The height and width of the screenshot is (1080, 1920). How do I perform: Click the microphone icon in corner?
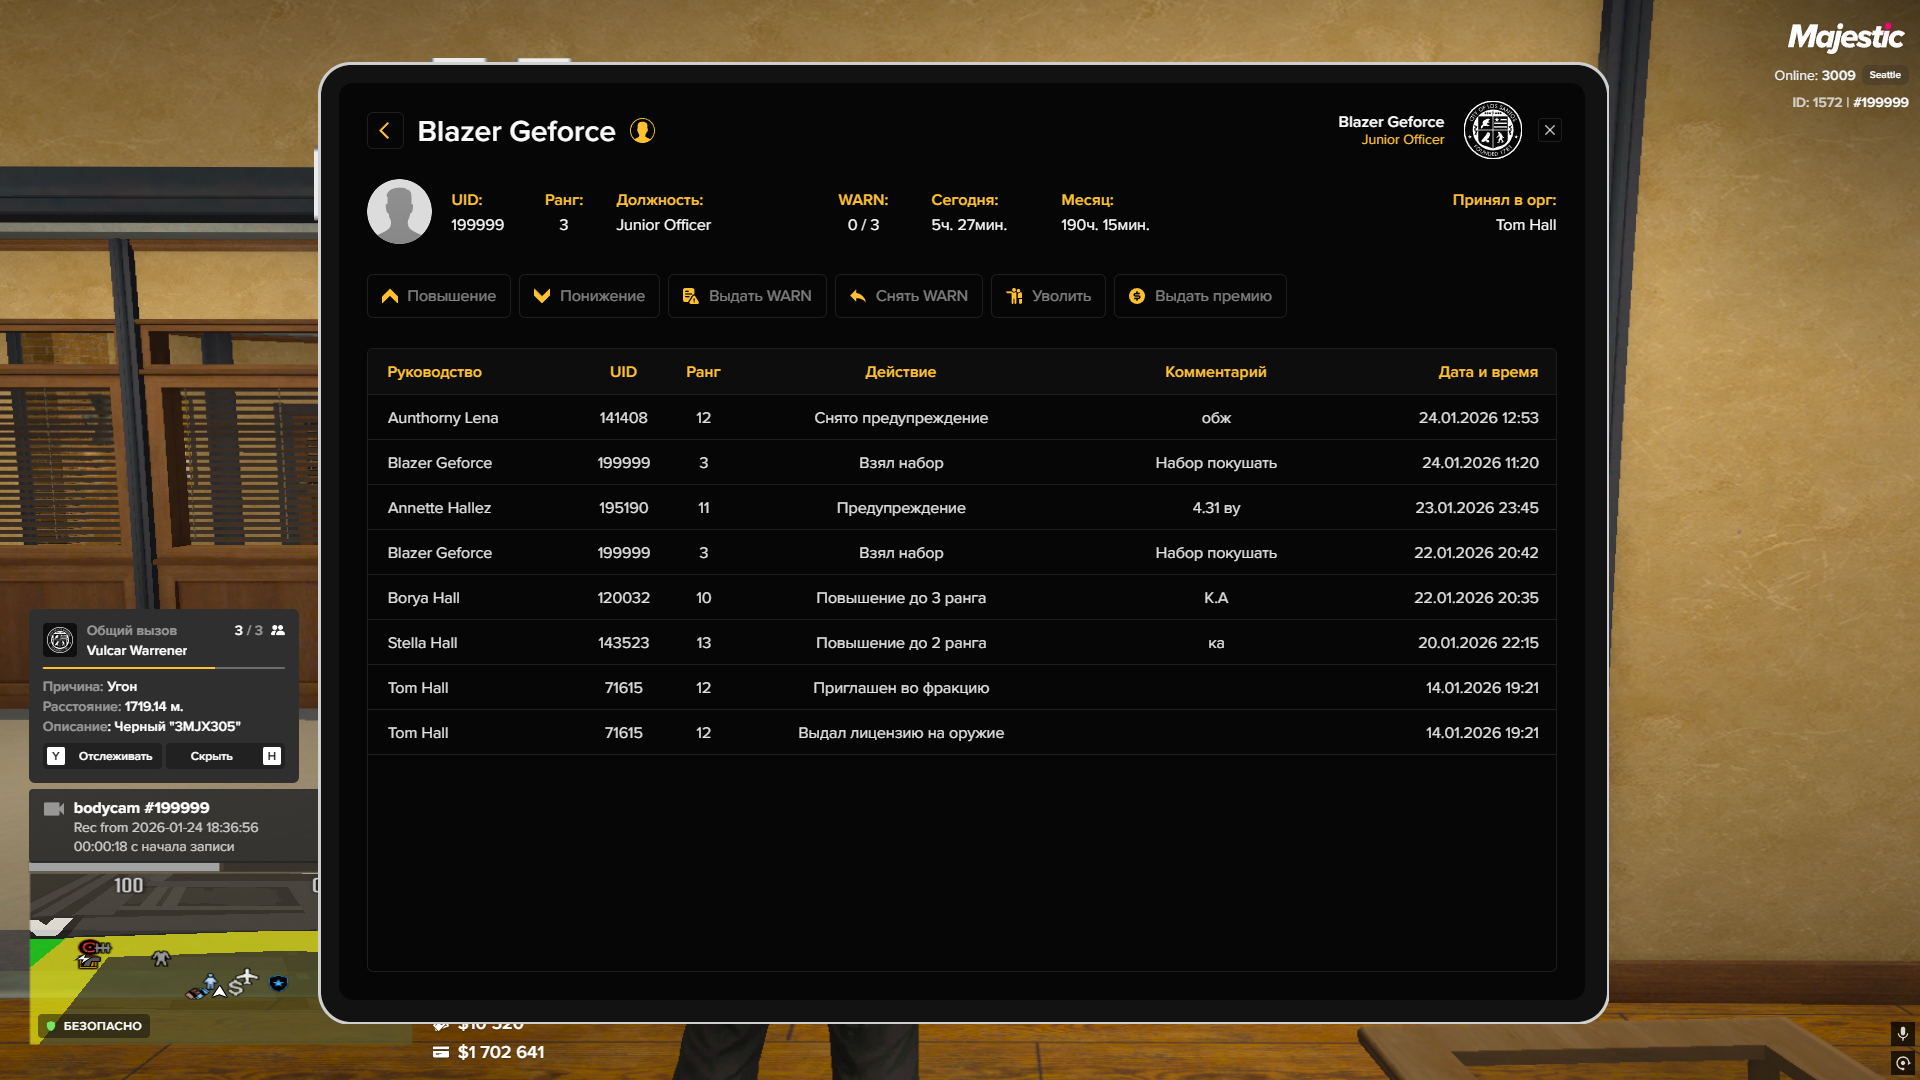(1902, 1033)
